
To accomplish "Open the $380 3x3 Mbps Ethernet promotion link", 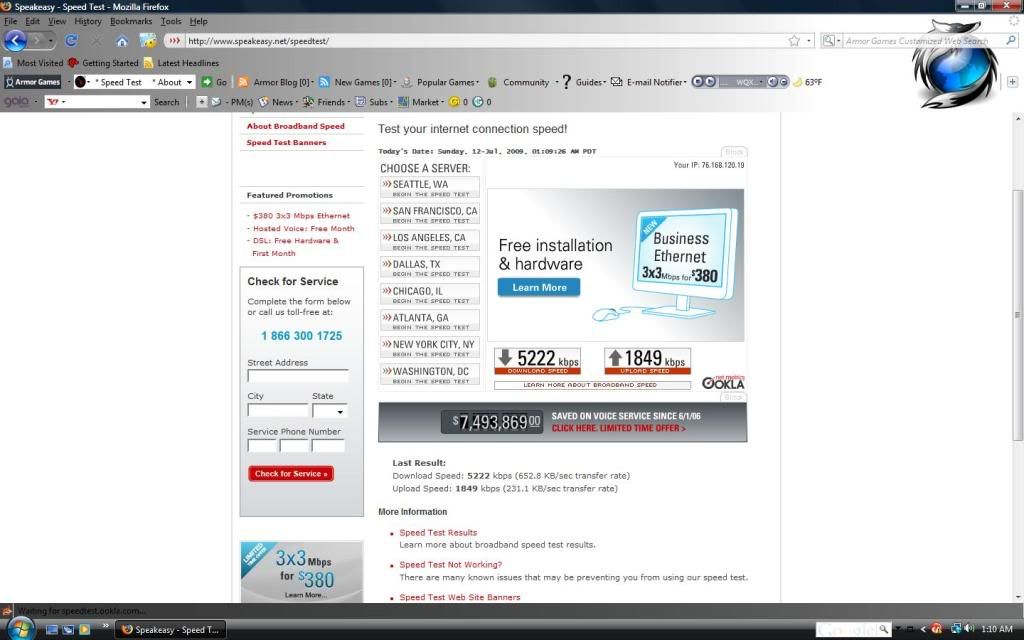I will click(x=301, y=216).
